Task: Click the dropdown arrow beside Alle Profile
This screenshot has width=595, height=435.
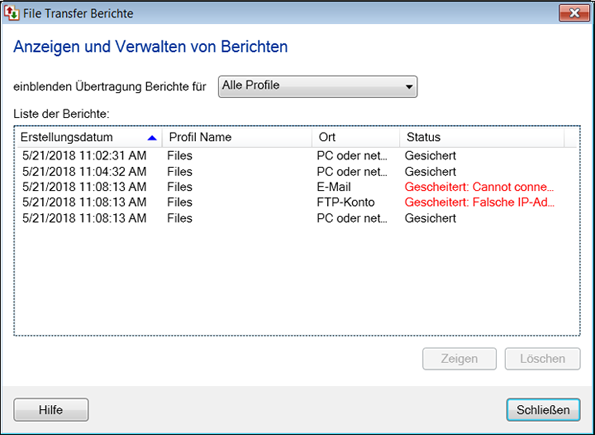Action: click(x=409, y=87)
